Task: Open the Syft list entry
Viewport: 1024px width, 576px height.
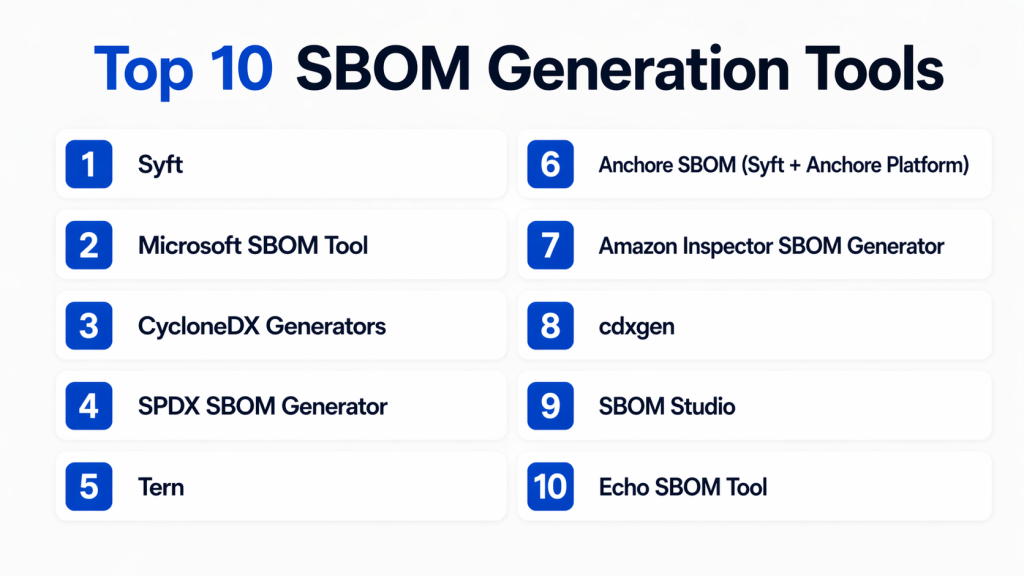Action: 160,165
